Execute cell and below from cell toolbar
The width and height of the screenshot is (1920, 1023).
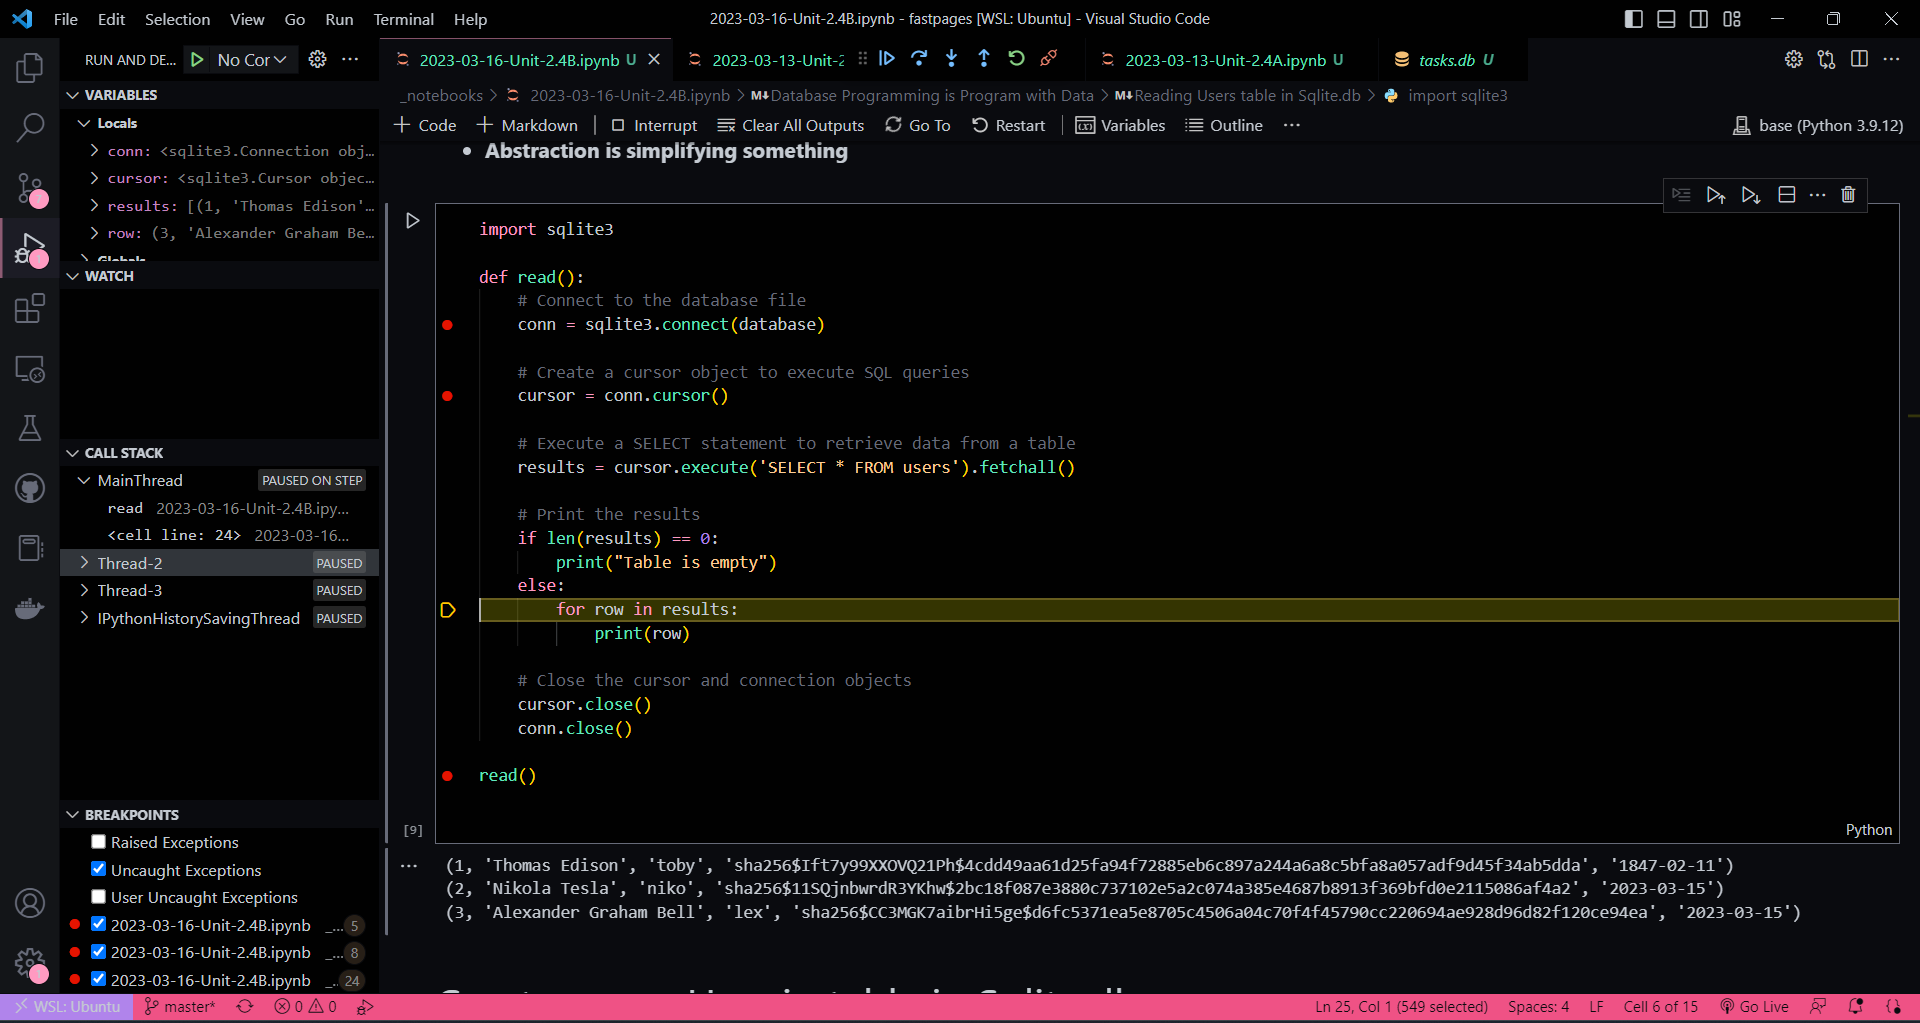point(1751,195)
